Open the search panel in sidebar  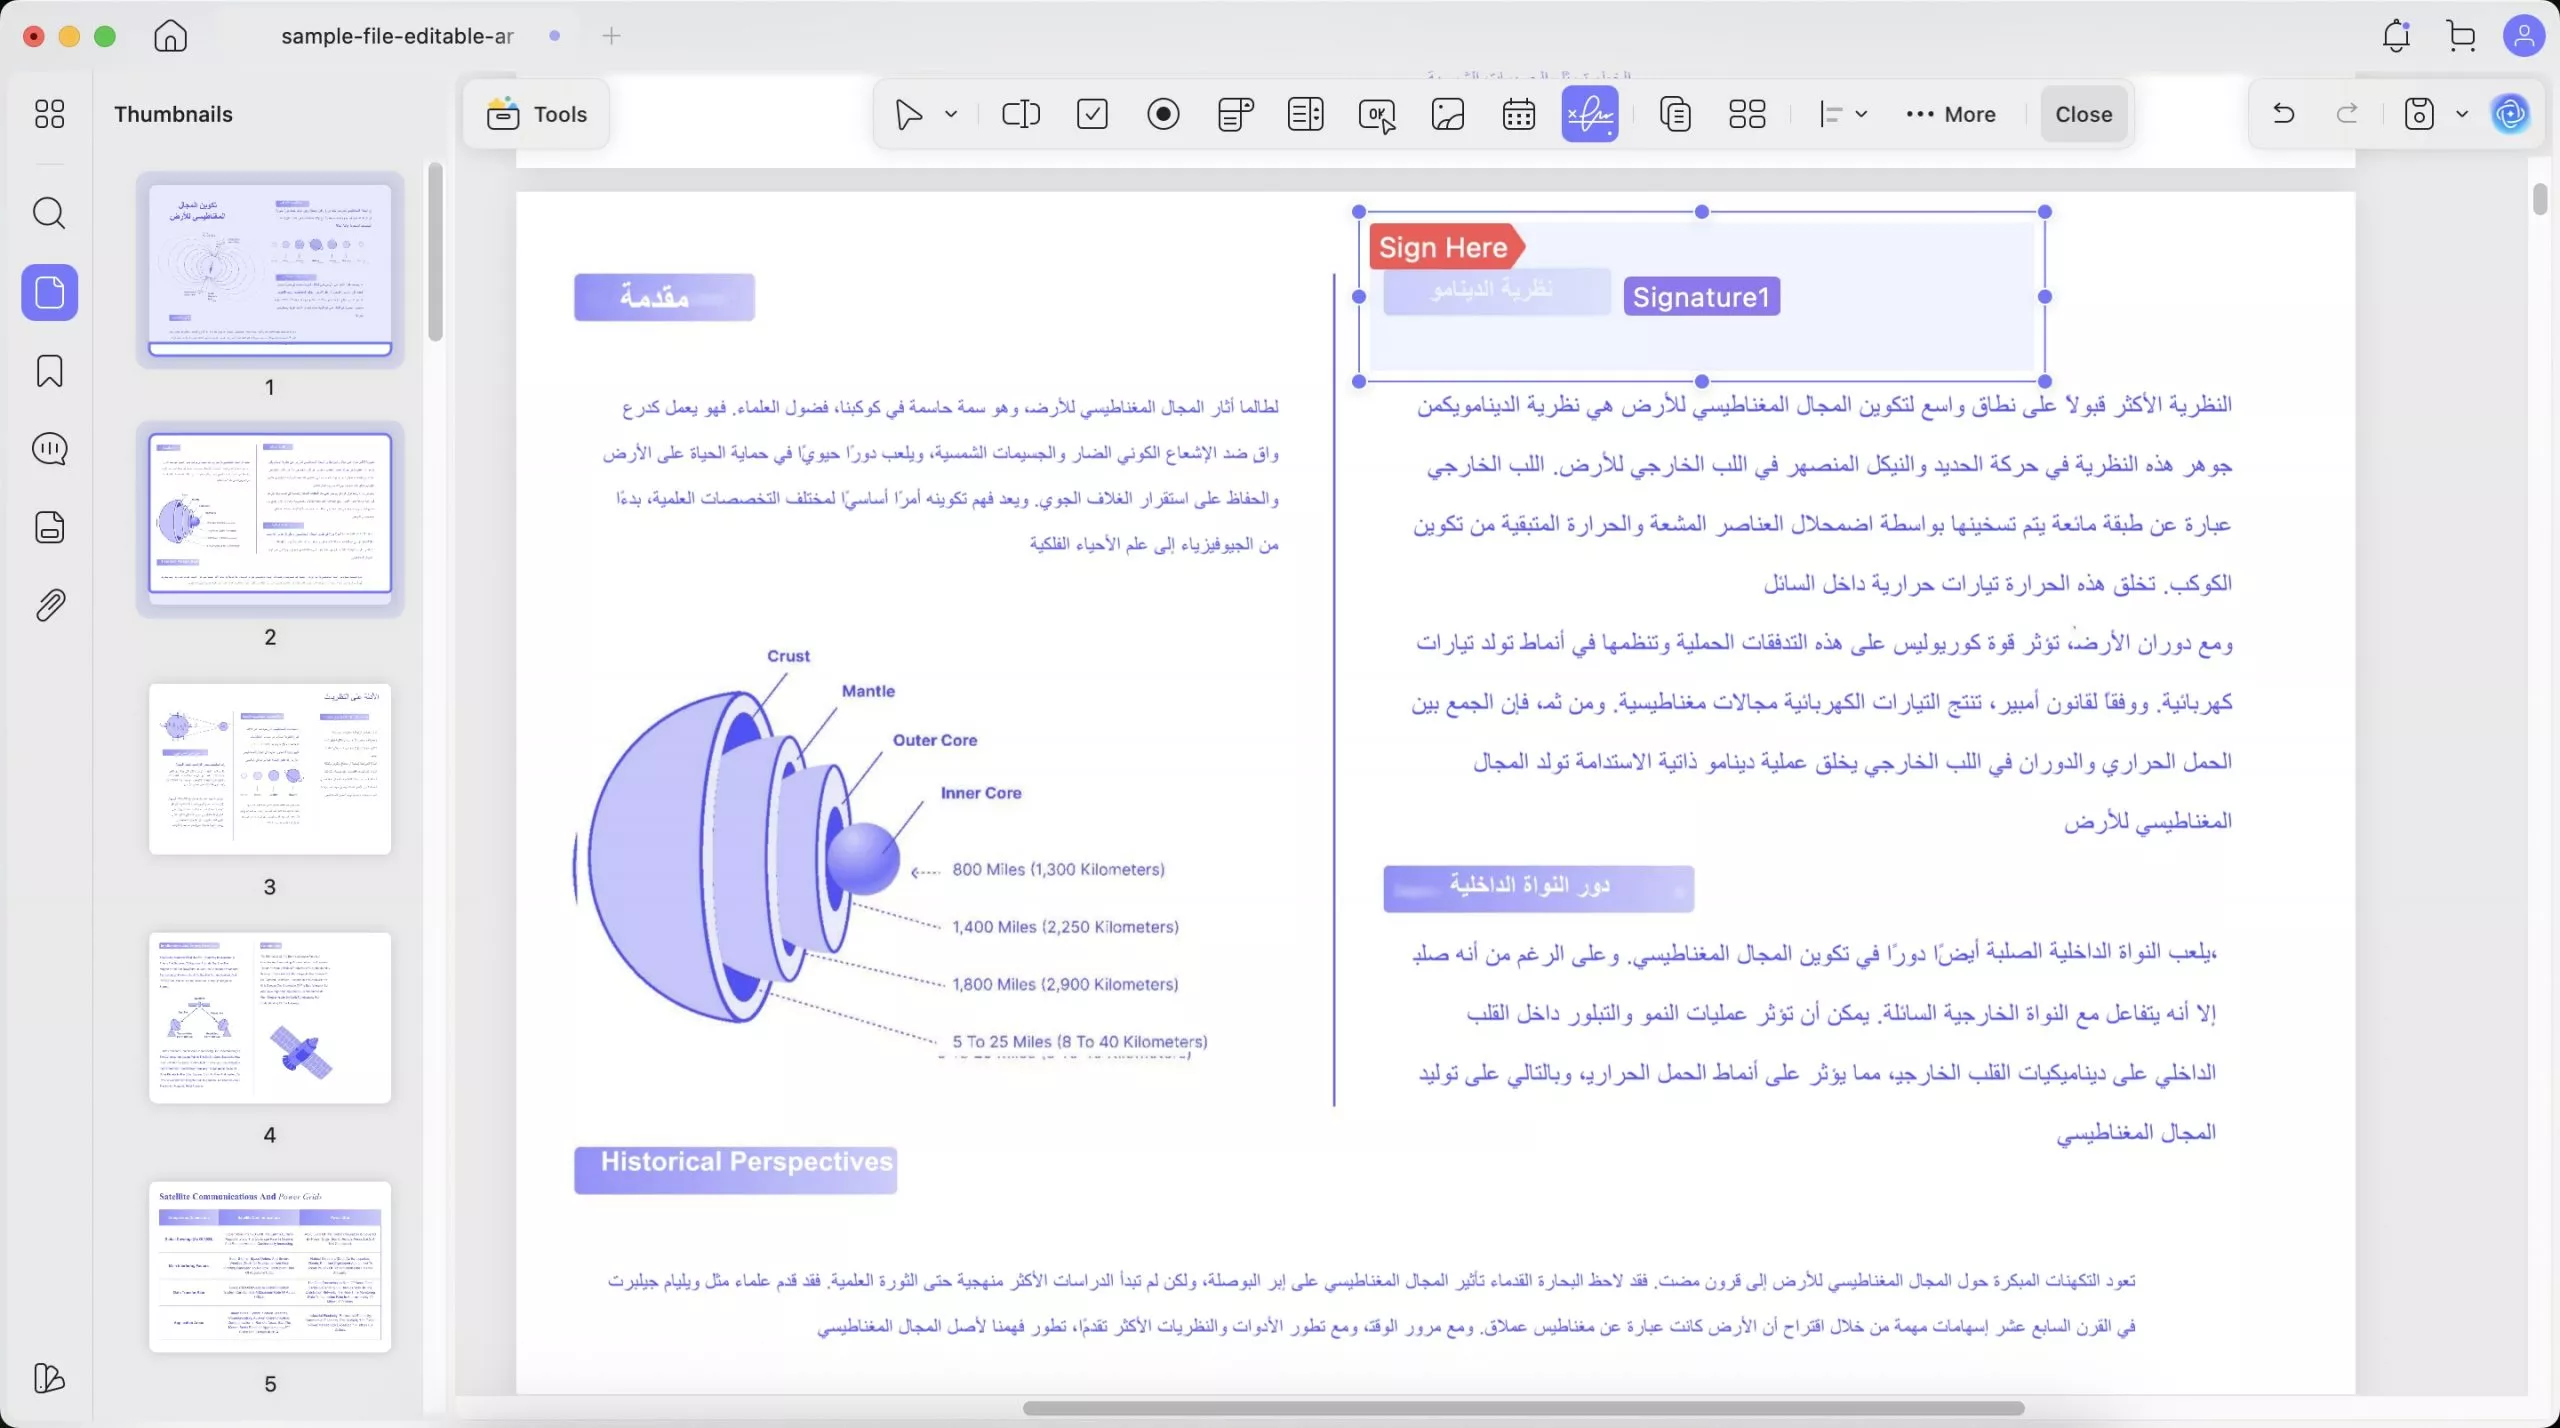(49, 213)
